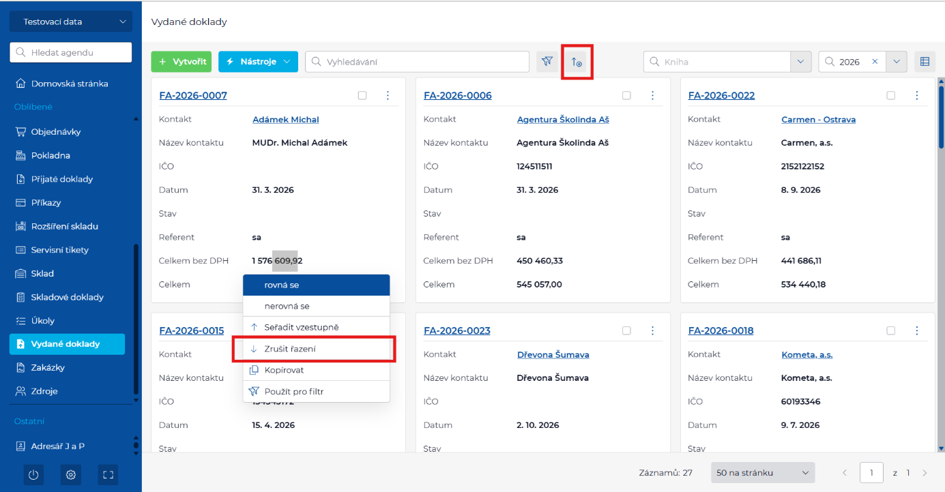Select Kopírovat in context menu
Image resolution: width=945 pixels, height=492 pixels.
pyautogui.click(x=316, y=370)
